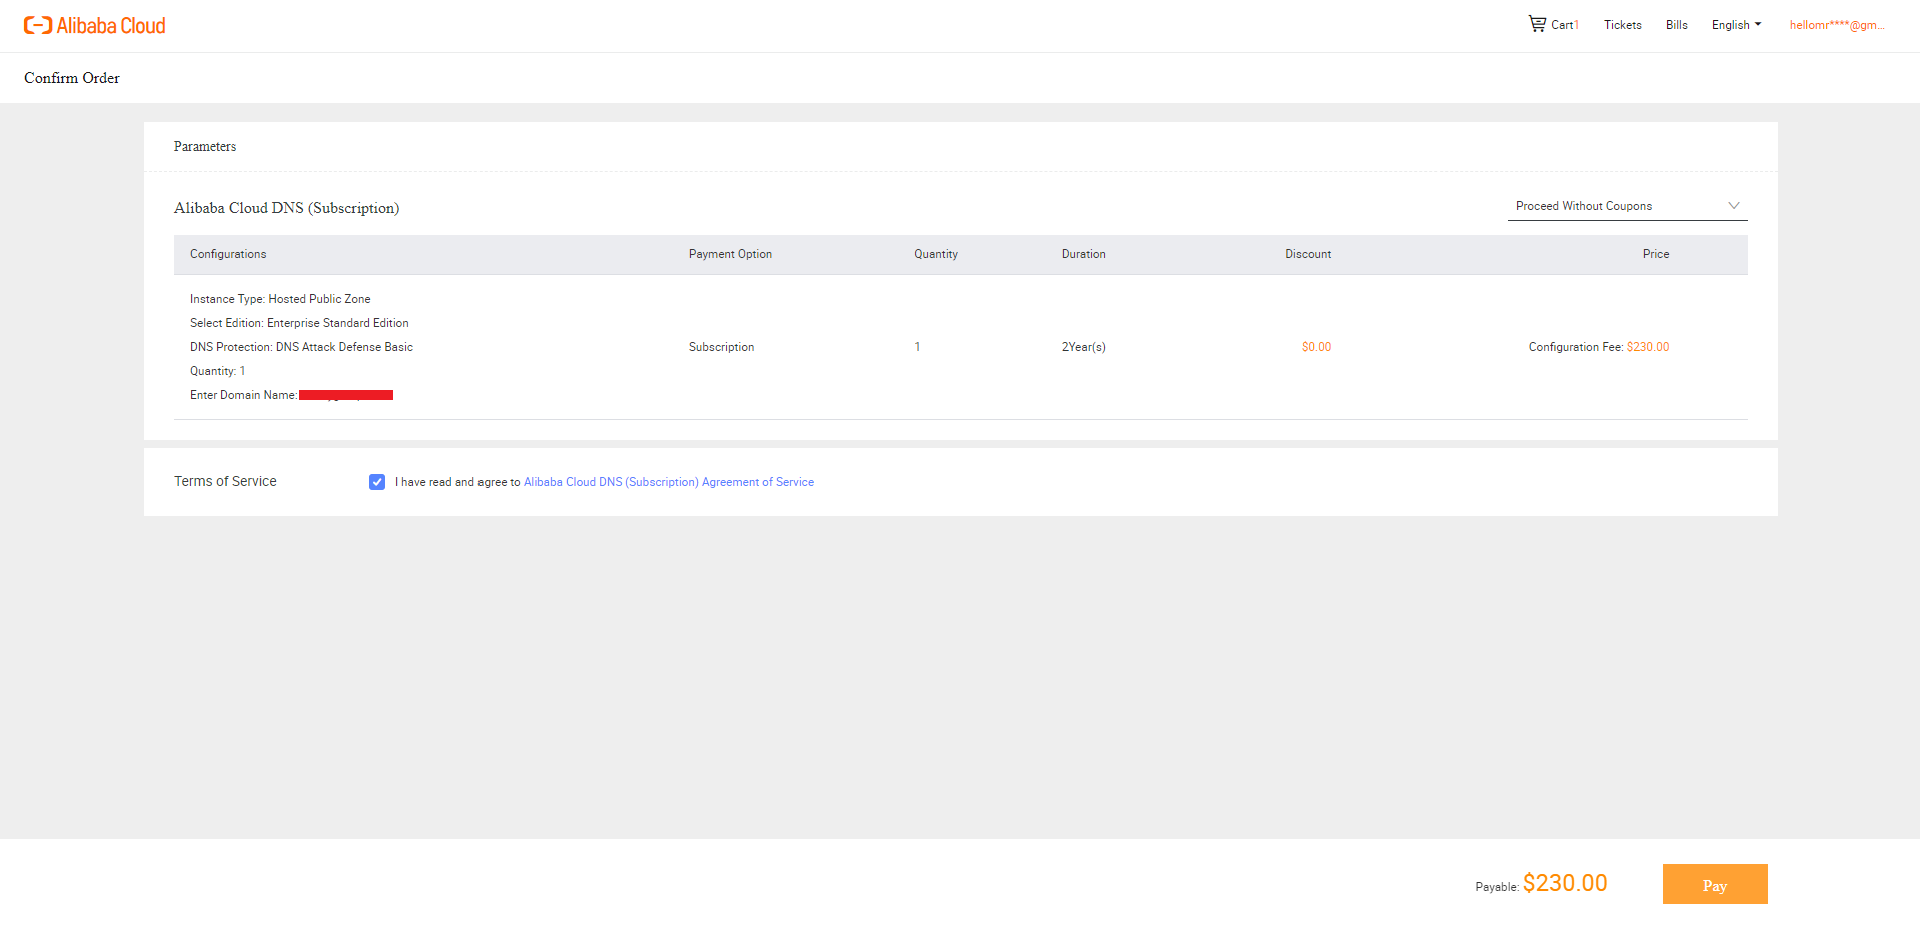1920x928 pixels.
Task: Expand the Proceed Without Coupons dropdown
Action: [x=1627, y=206]
